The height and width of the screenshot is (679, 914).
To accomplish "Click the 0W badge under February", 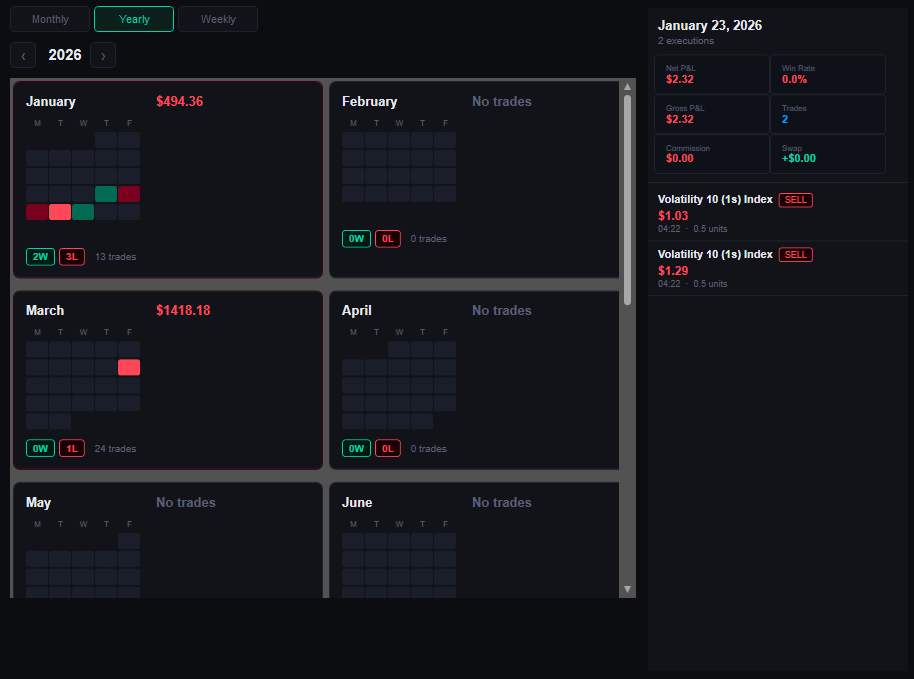I will coord(356,238).
